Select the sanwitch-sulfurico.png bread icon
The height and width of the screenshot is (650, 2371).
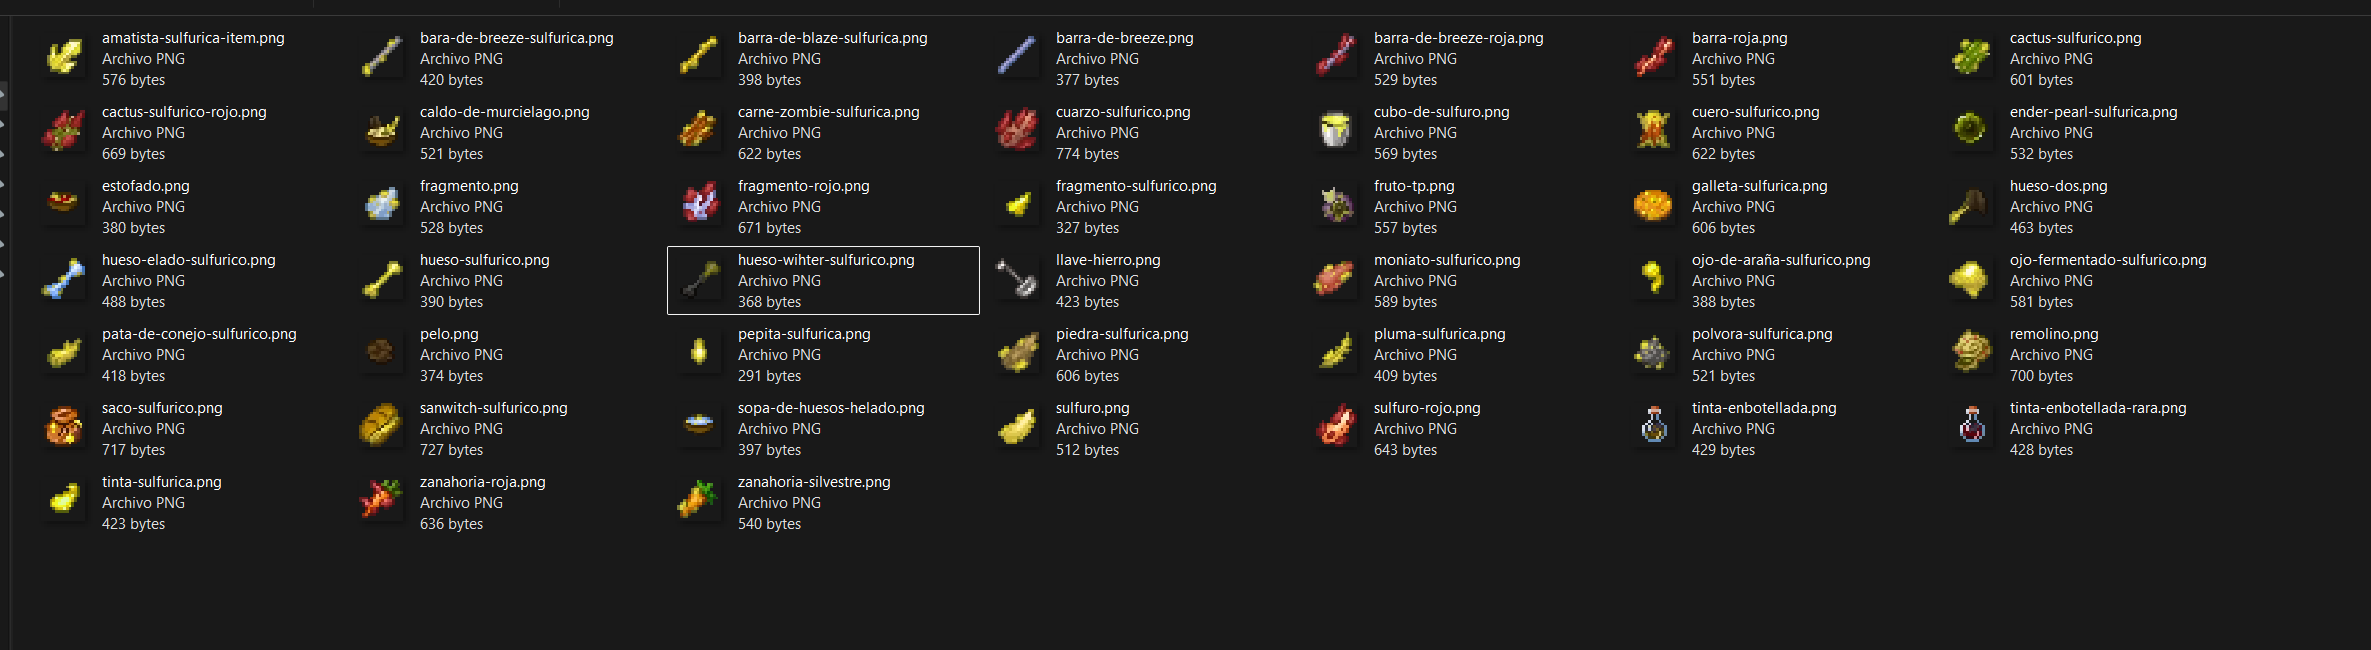[x=382, y=427]
